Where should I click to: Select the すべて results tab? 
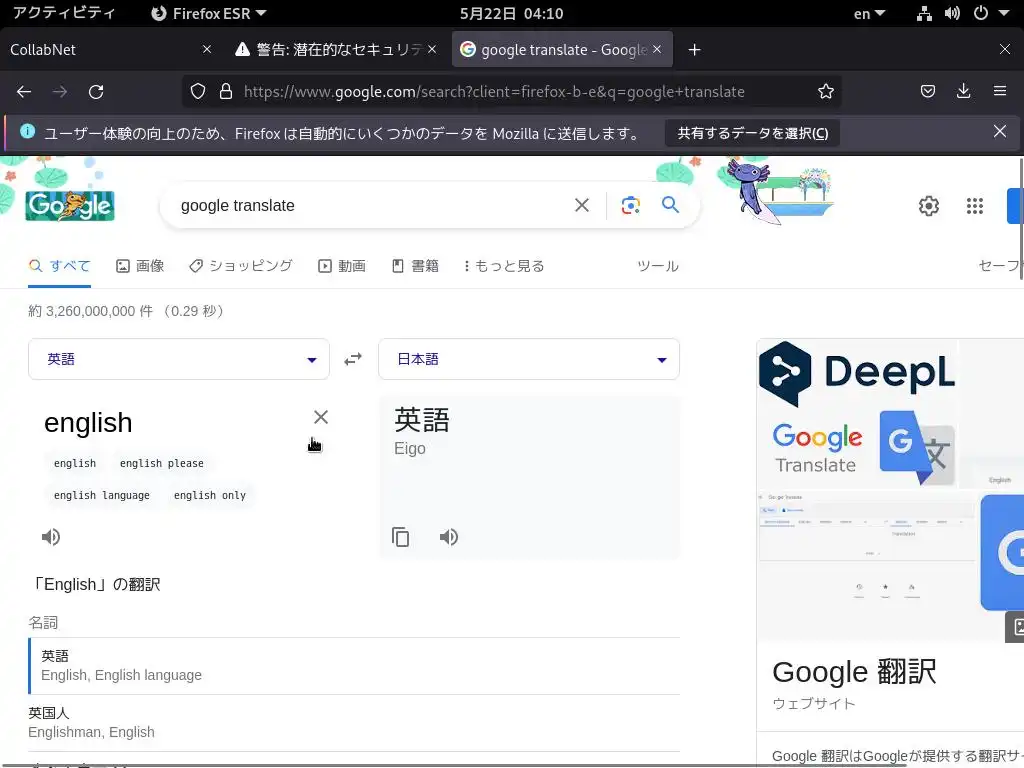click(59, 266)
